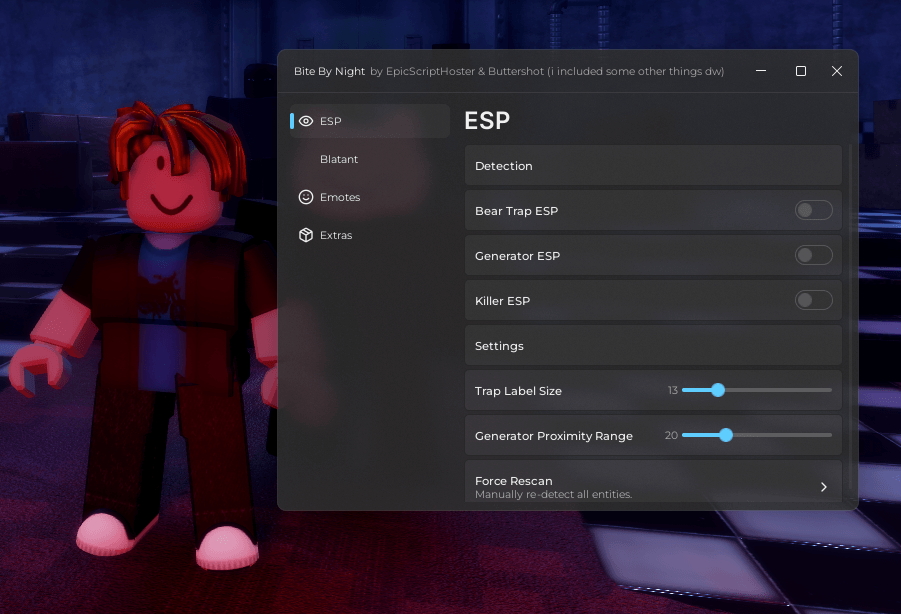
Task: Click the 'Bear Trap ESP' label text
Action: click(x=516, y=211)
